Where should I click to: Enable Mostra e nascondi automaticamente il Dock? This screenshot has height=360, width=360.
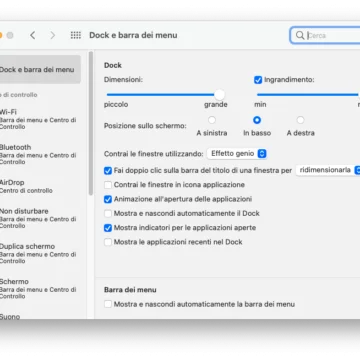coord(108,214)
